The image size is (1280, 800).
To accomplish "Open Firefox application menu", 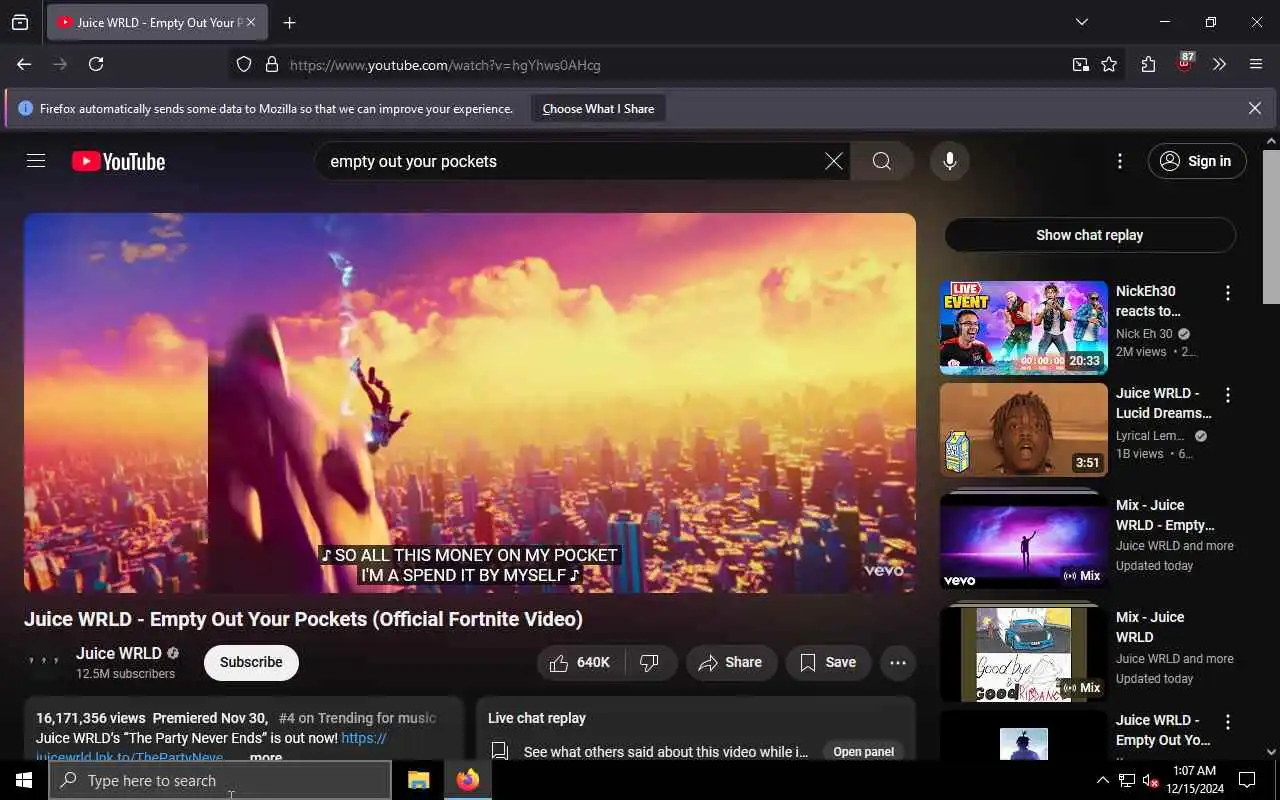I will (x=1256, y=64).
